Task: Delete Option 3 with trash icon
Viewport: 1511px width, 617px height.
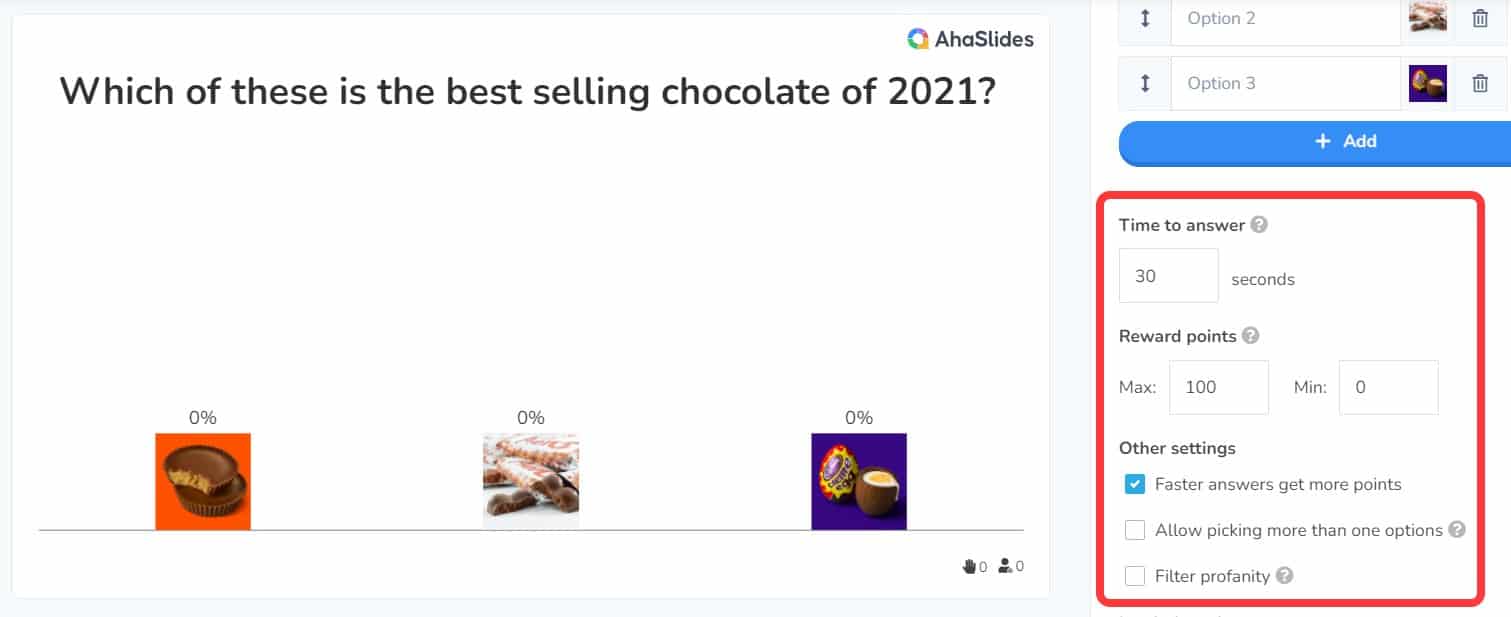Action: [x=1480, y=84]
